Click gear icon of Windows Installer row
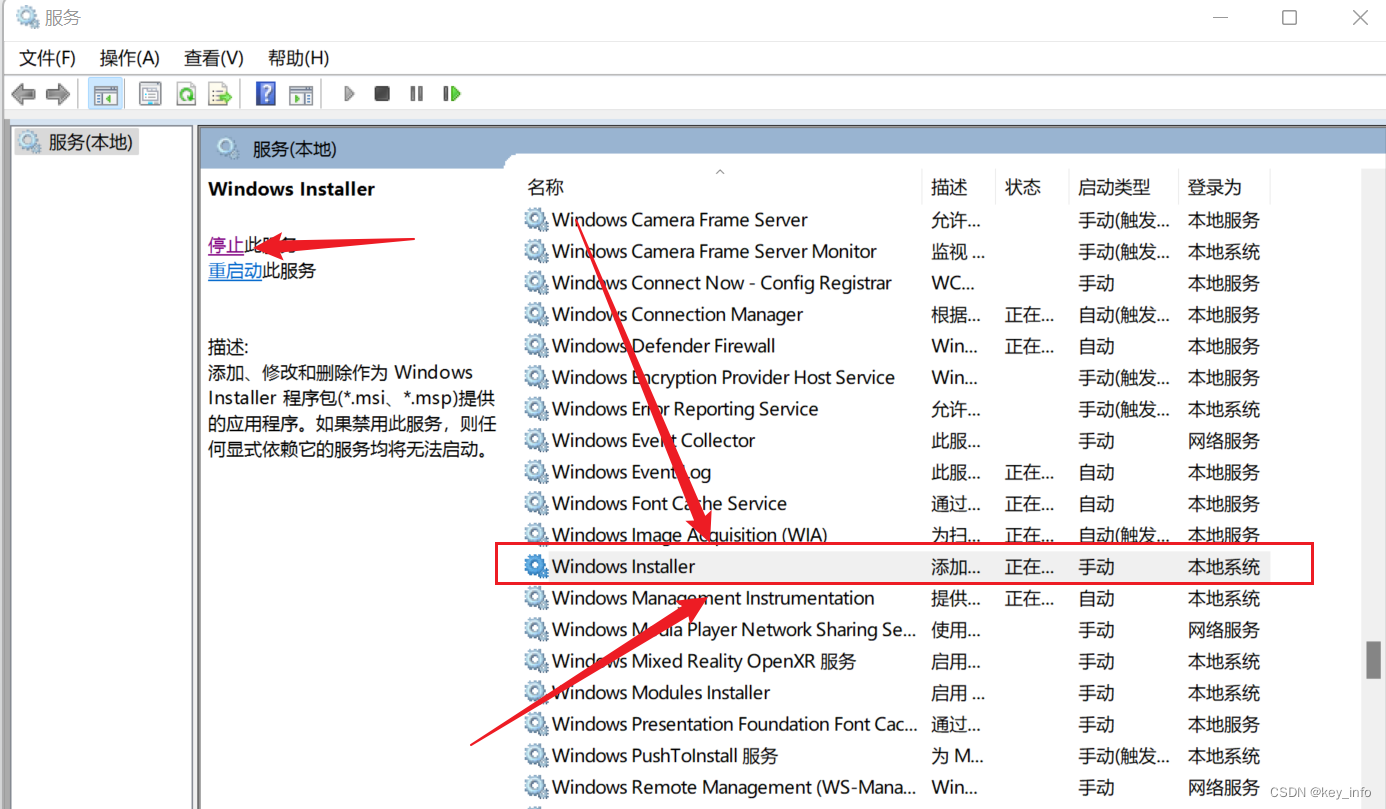1386x809 pixels. click(537, 566)
